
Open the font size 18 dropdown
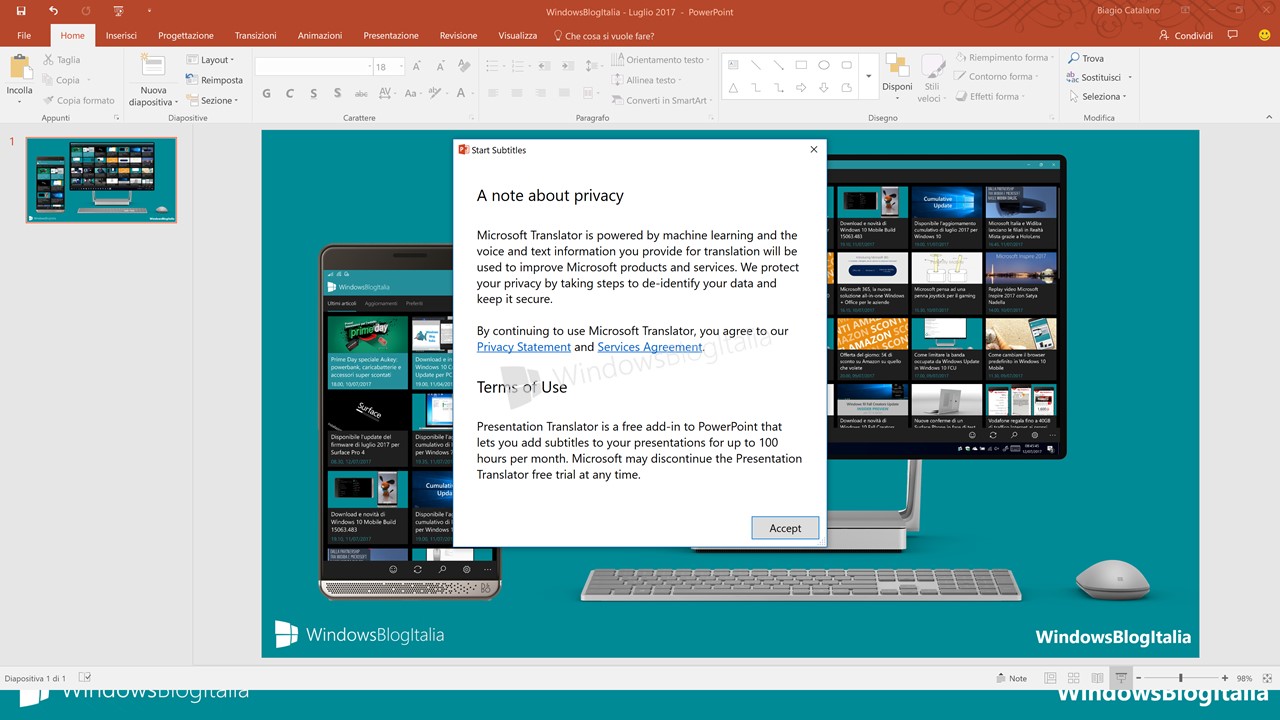(402, 67)
